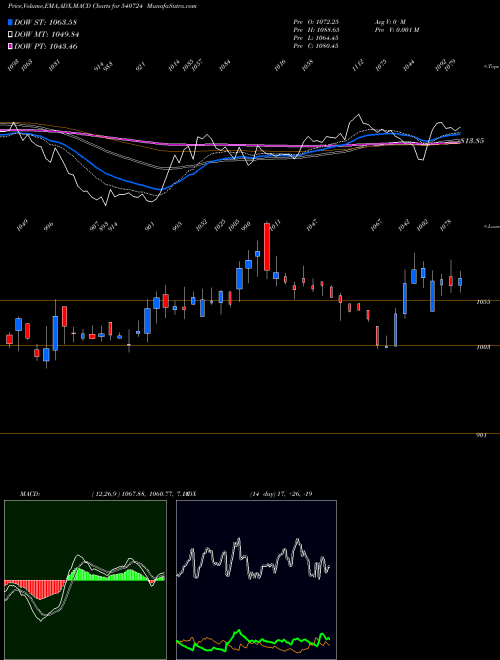Click the chart title text at top

click(x=102, y=6)
